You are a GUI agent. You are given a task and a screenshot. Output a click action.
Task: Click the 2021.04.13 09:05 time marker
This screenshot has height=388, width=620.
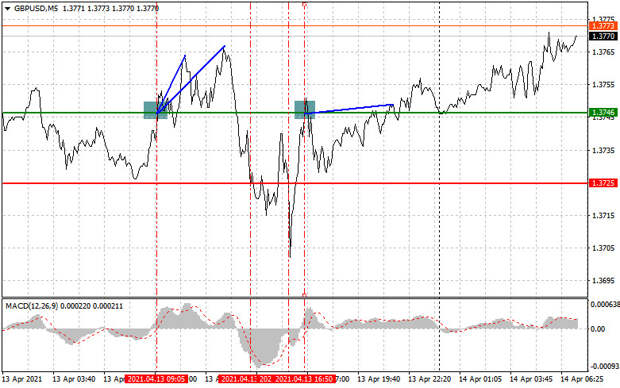coord(157,379)
